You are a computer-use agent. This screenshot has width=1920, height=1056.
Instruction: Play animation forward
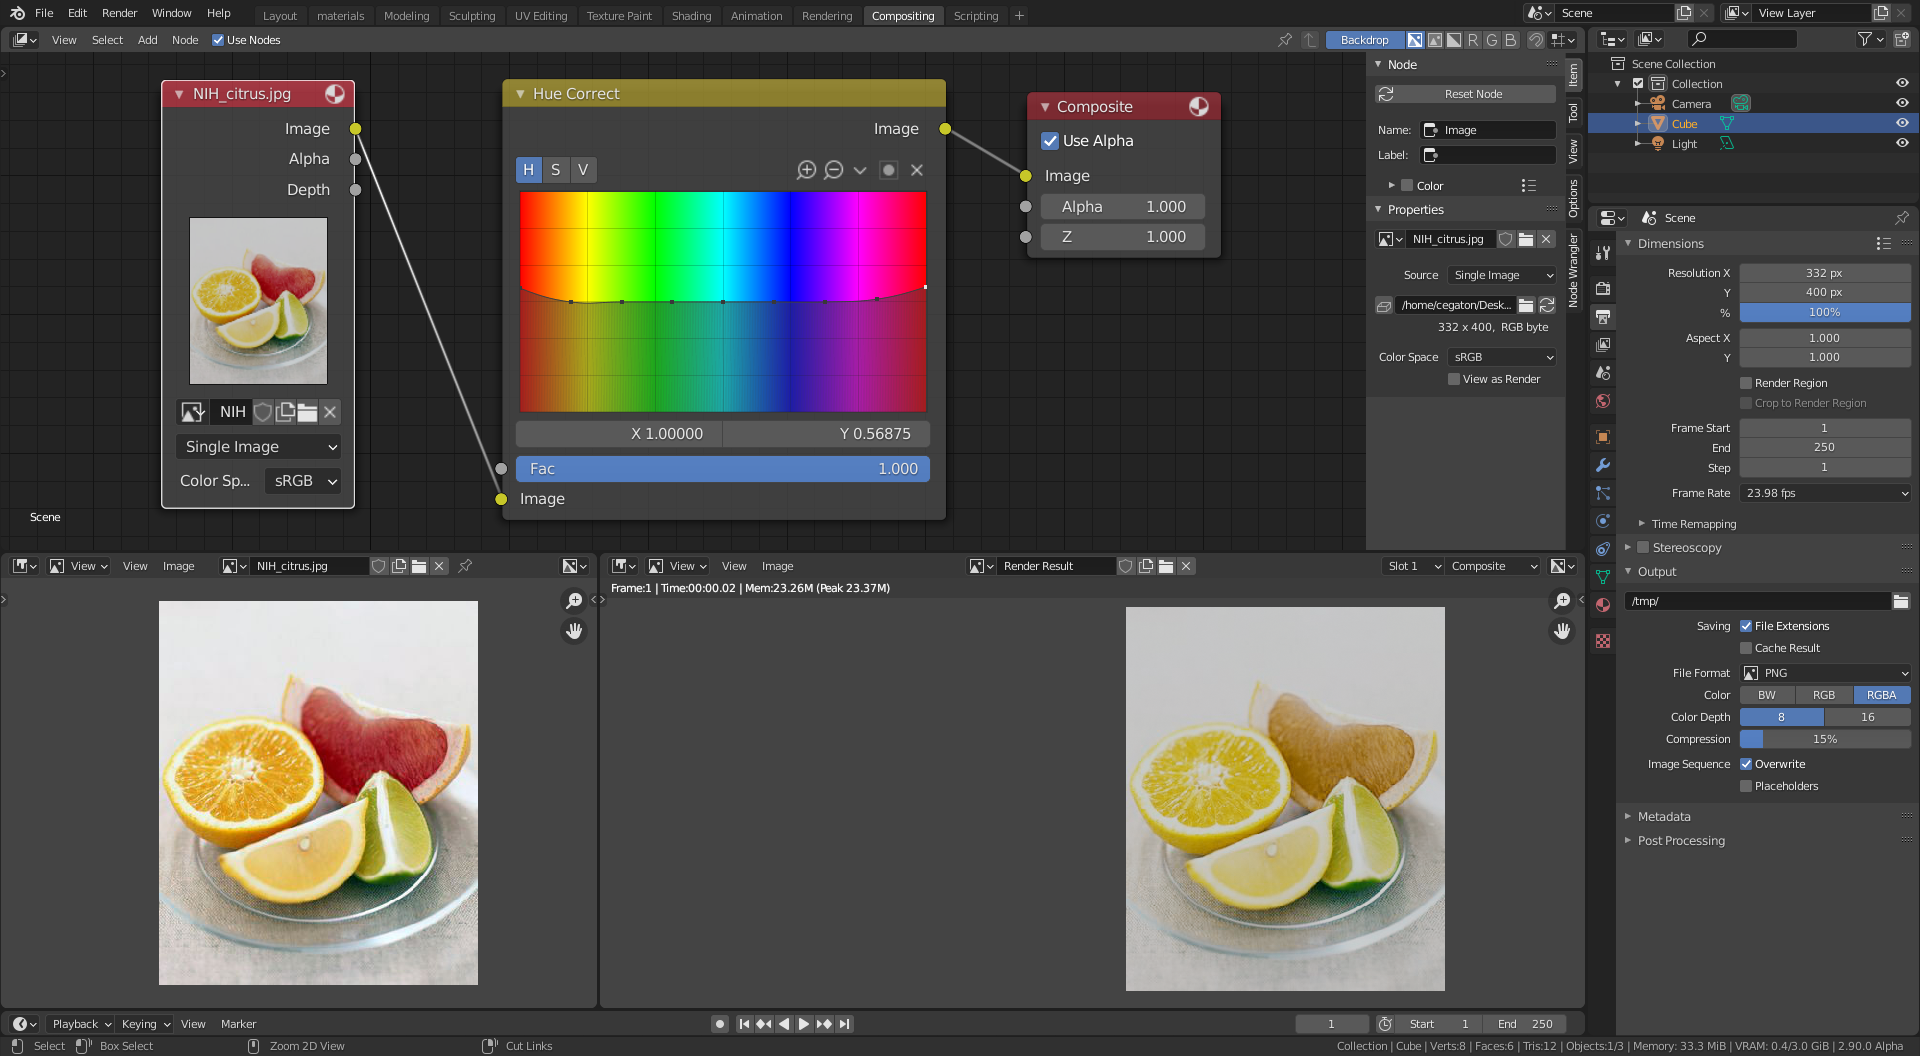(804, 1024)
